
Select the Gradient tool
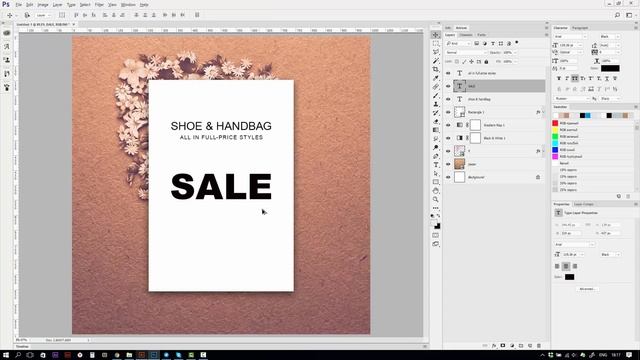436,130
